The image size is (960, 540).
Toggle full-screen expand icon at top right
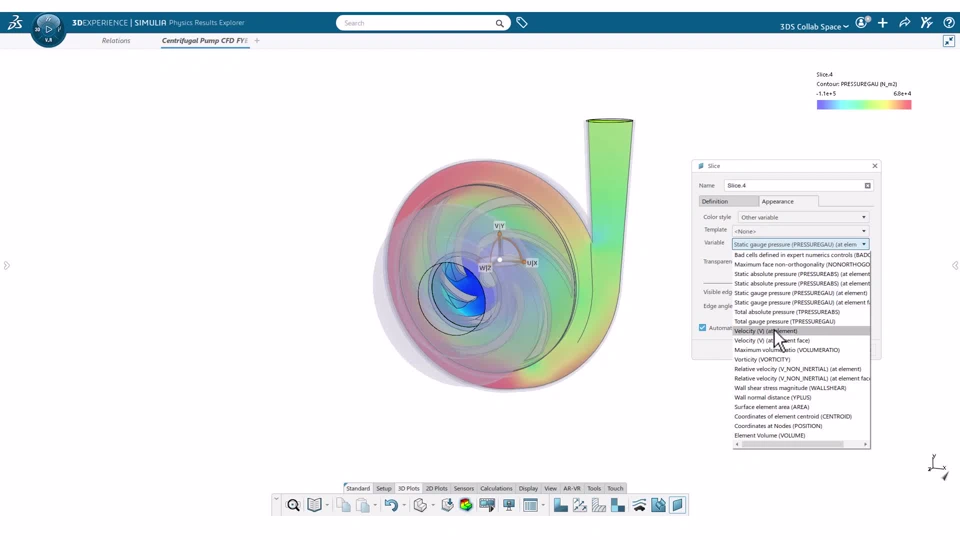tap(948, 41)
